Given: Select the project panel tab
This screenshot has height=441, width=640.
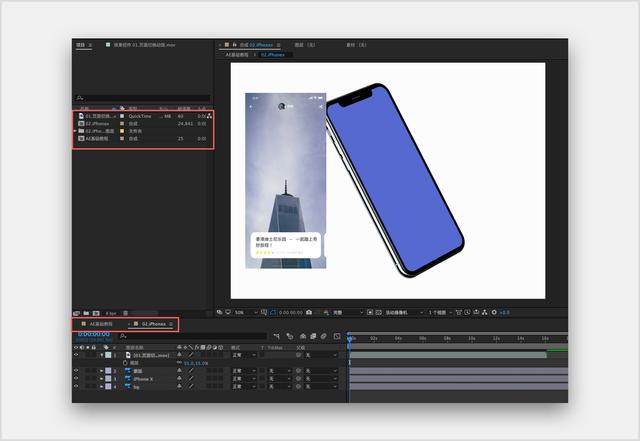Looking at the screenshot, I should click(x=84, y=45).
